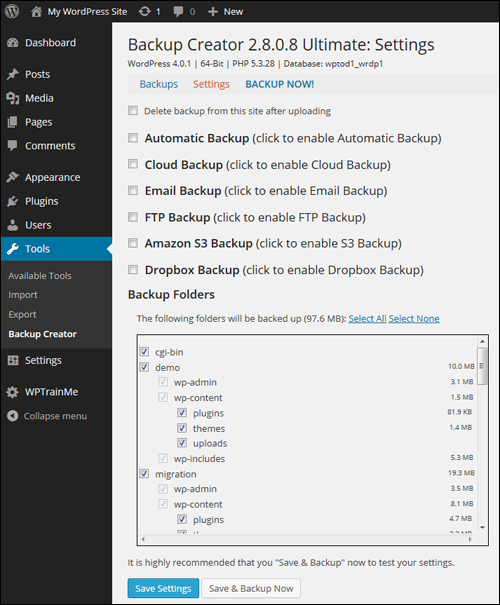Click the folder list horizontal scroll right arrow
500x605 pixels.
click(x=470, y=539)
